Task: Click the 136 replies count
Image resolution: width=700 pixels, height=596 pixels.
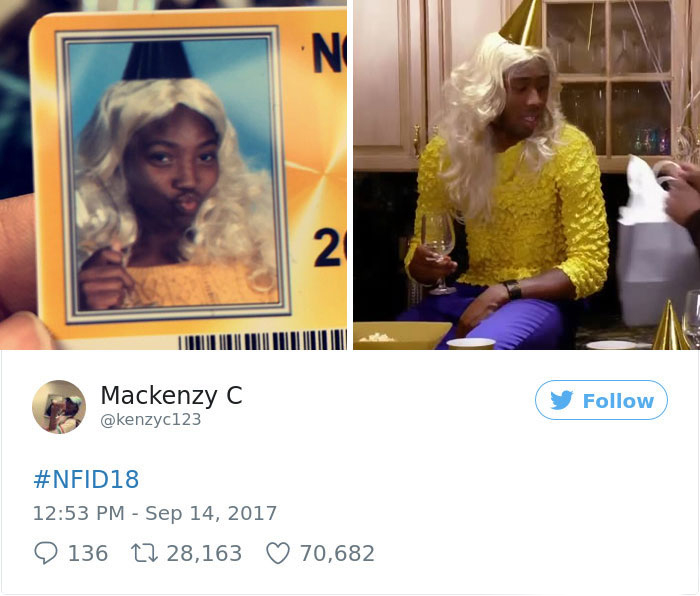Action: pyautogui.click(x=88, y=553)
